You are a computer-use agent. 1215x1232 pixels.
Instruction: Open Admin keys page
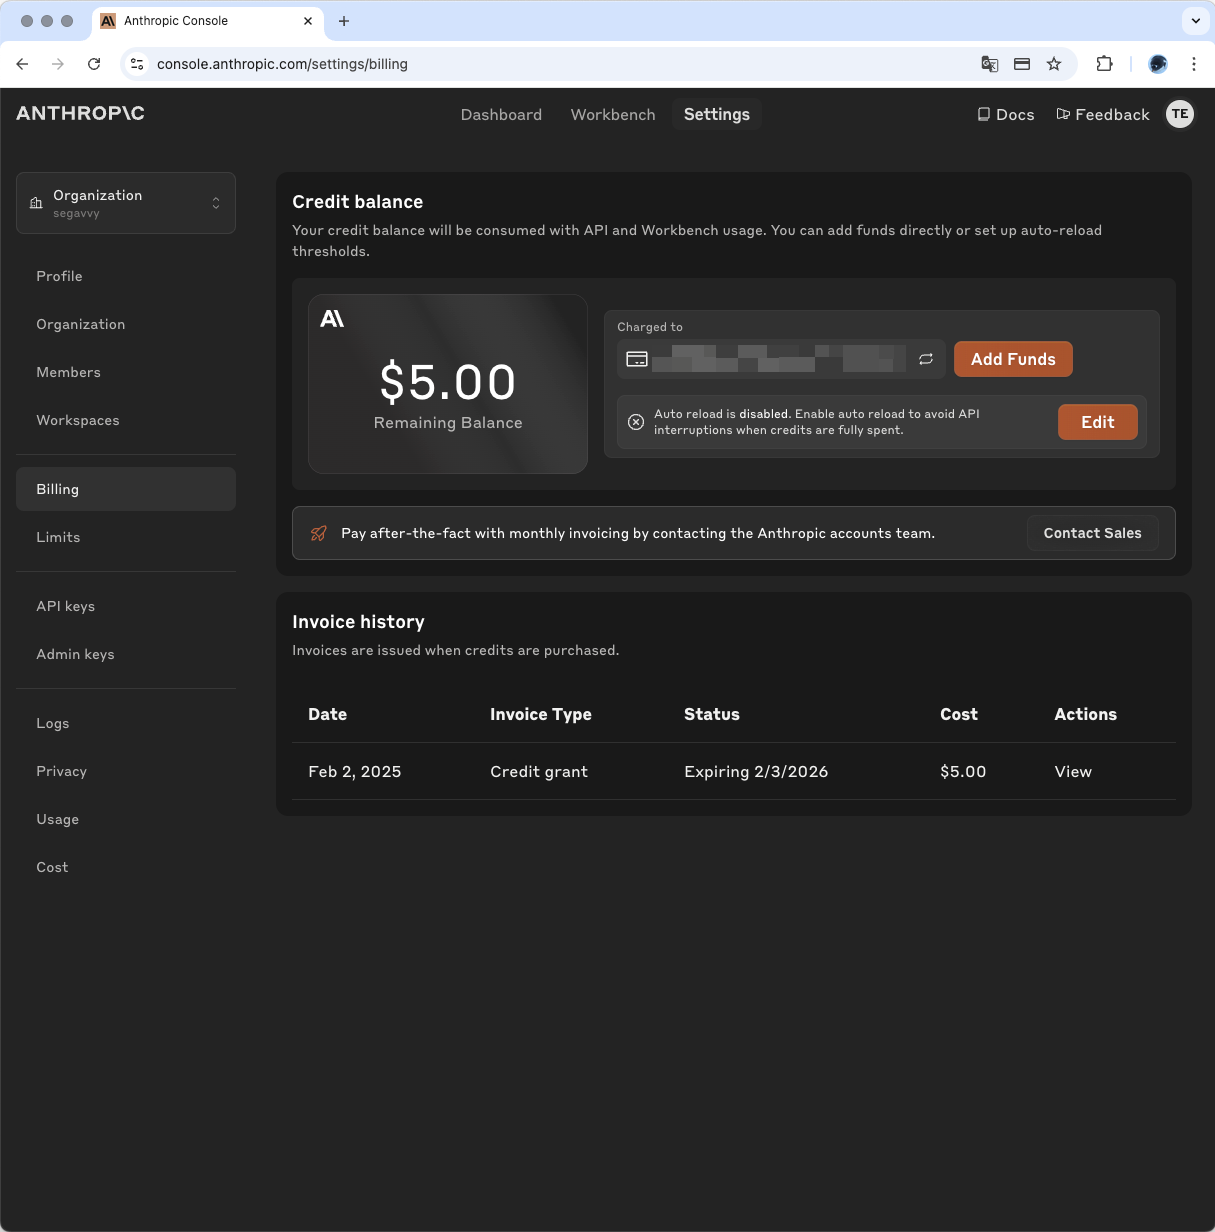tap(126, 654)
